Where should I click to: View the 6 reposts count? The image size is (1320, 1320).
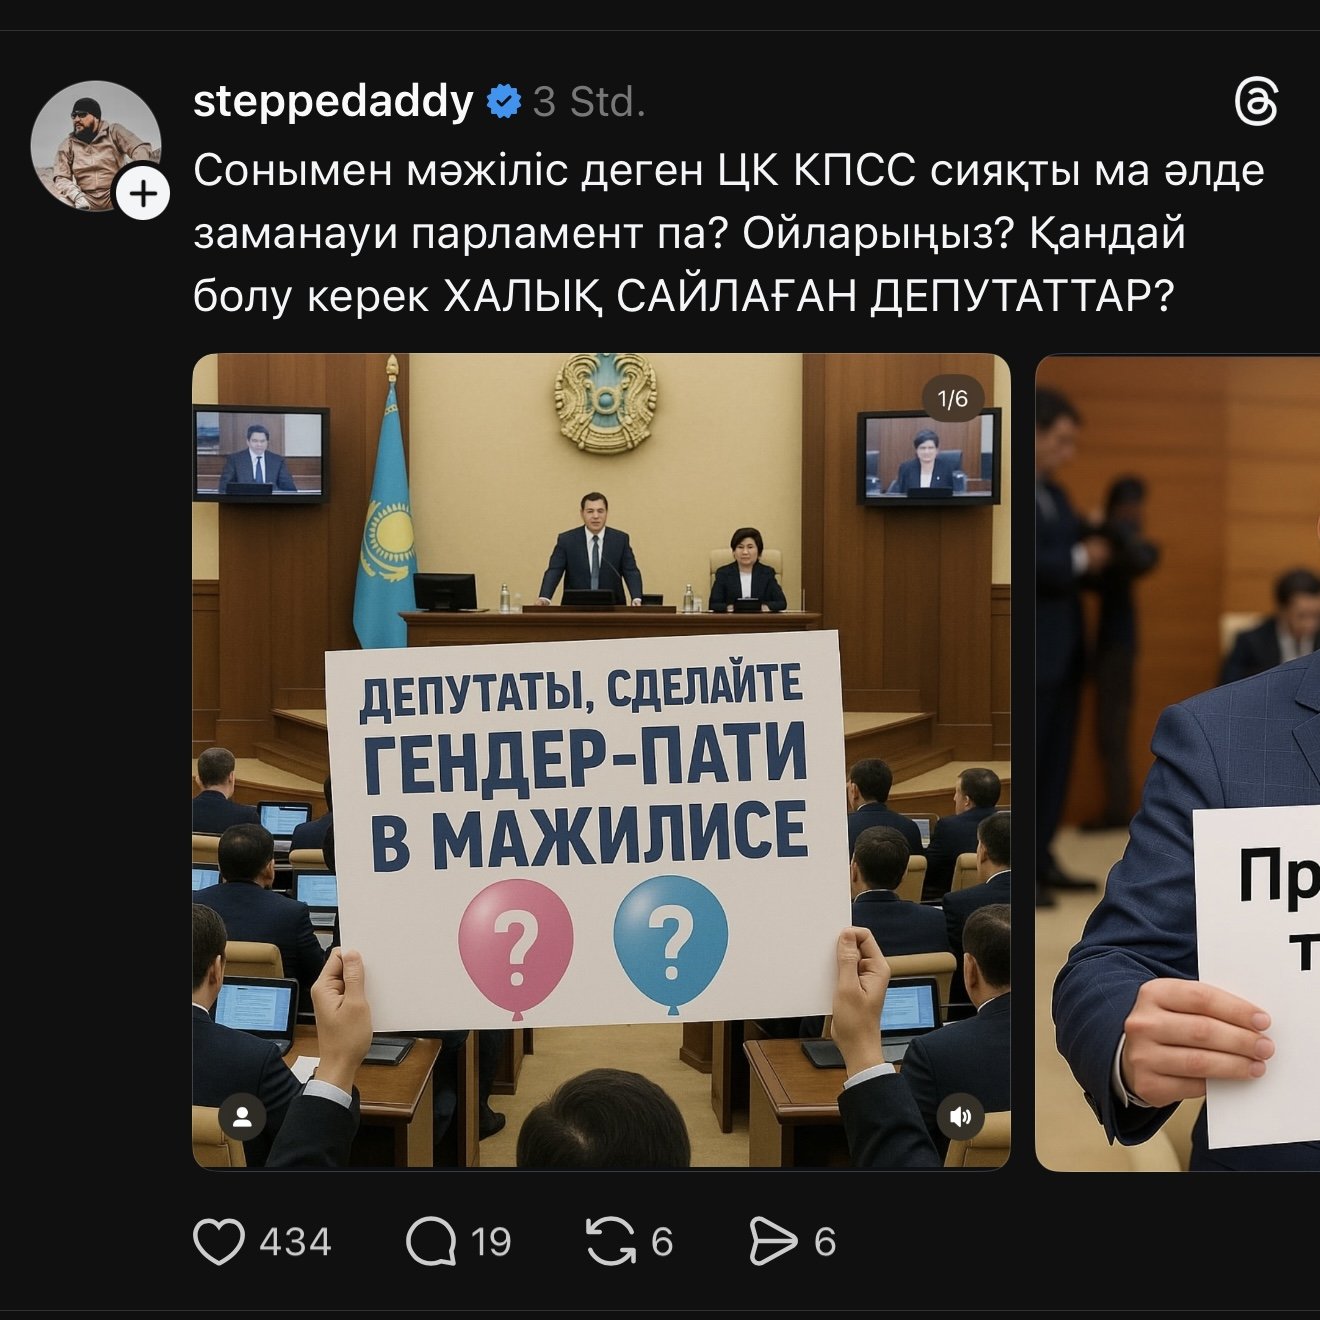[x=662, y=1242]
